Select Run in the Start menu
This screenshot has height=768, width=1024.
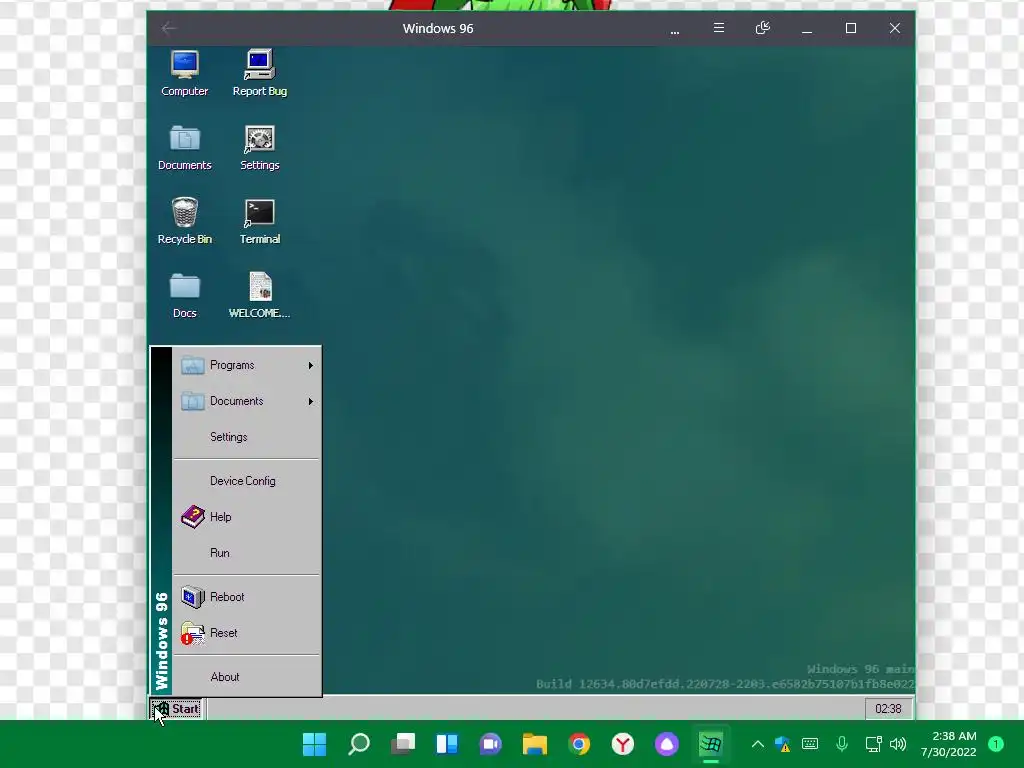coord(247,552)
